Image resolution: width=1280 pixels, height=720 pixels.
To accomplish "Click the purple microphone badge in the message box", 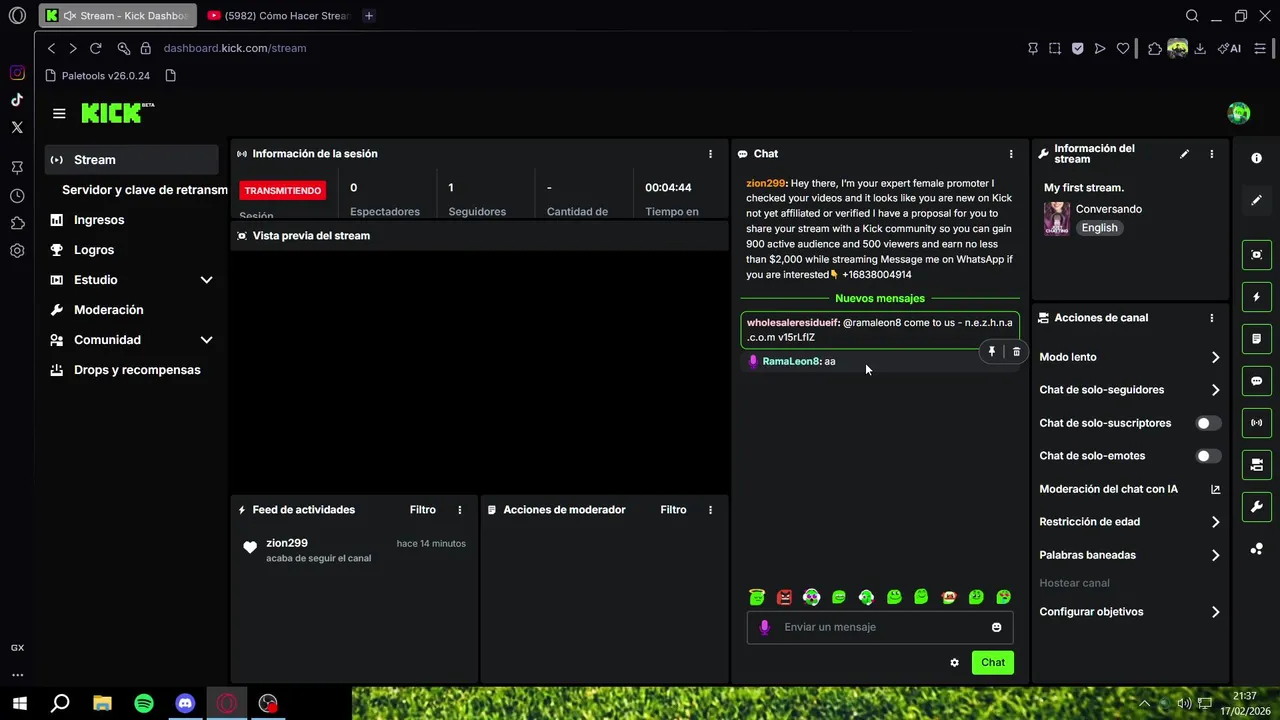I will tap(765, 627).
